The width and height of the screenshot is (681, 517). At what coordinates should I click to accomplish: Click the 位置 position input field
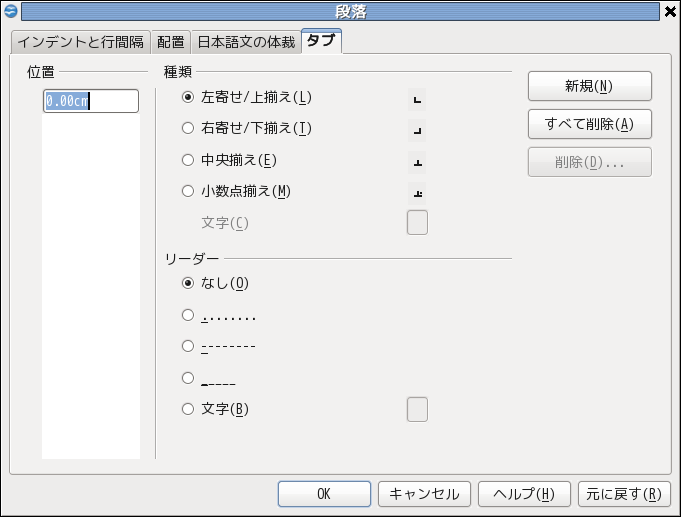tap(91, 101)
